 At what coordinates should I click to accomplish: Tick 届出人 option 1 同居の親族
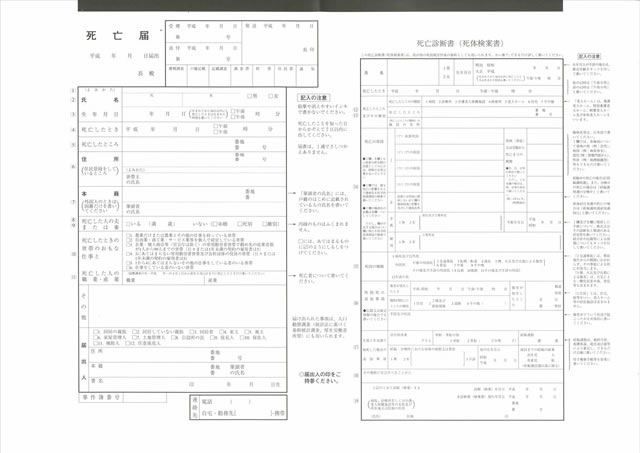pos(96,332)
